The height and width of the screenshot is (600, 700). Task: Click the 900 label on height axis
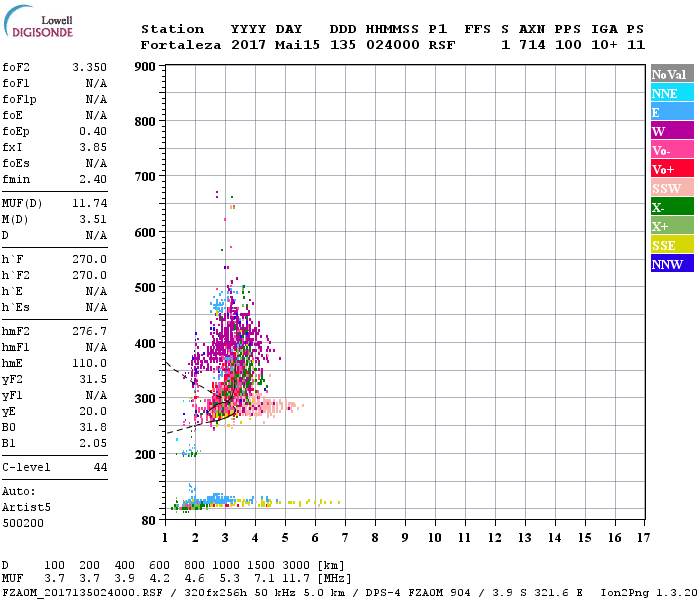coord(145,67)
